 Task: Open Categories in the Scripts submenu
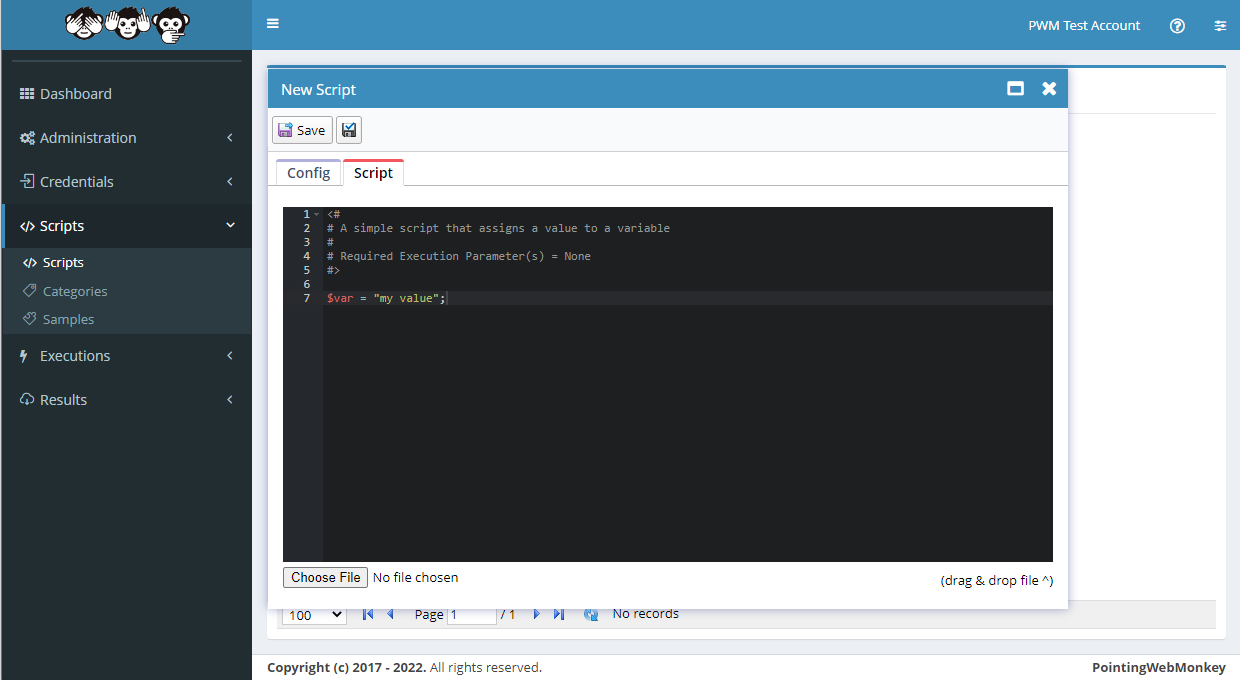[x=75, y=291]
